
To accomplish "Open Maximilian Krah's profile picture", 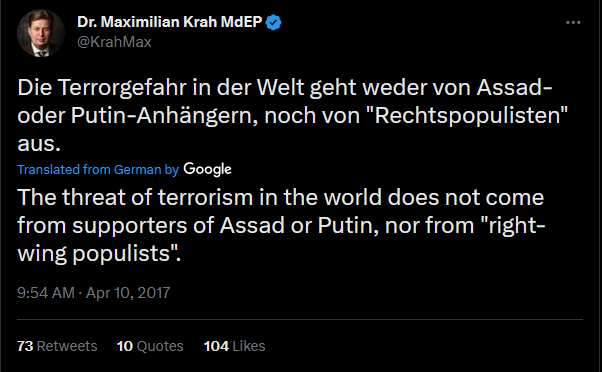I will tap(41, 33).
